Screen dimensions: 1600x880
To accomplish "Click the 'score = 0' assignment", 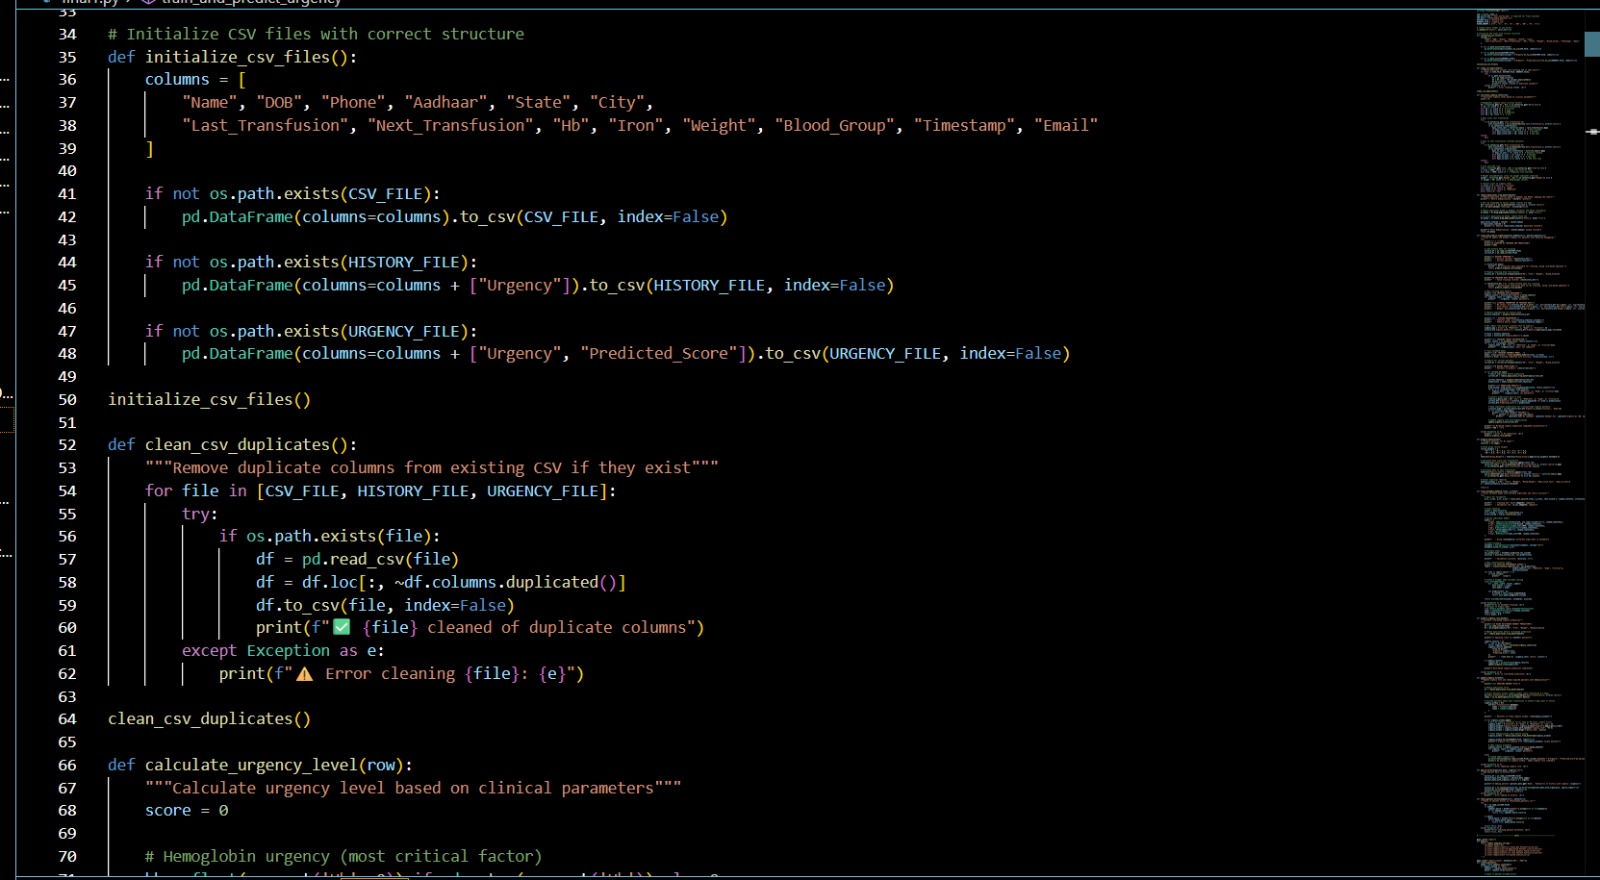I will pyautogui.click(x=186, y=811).
